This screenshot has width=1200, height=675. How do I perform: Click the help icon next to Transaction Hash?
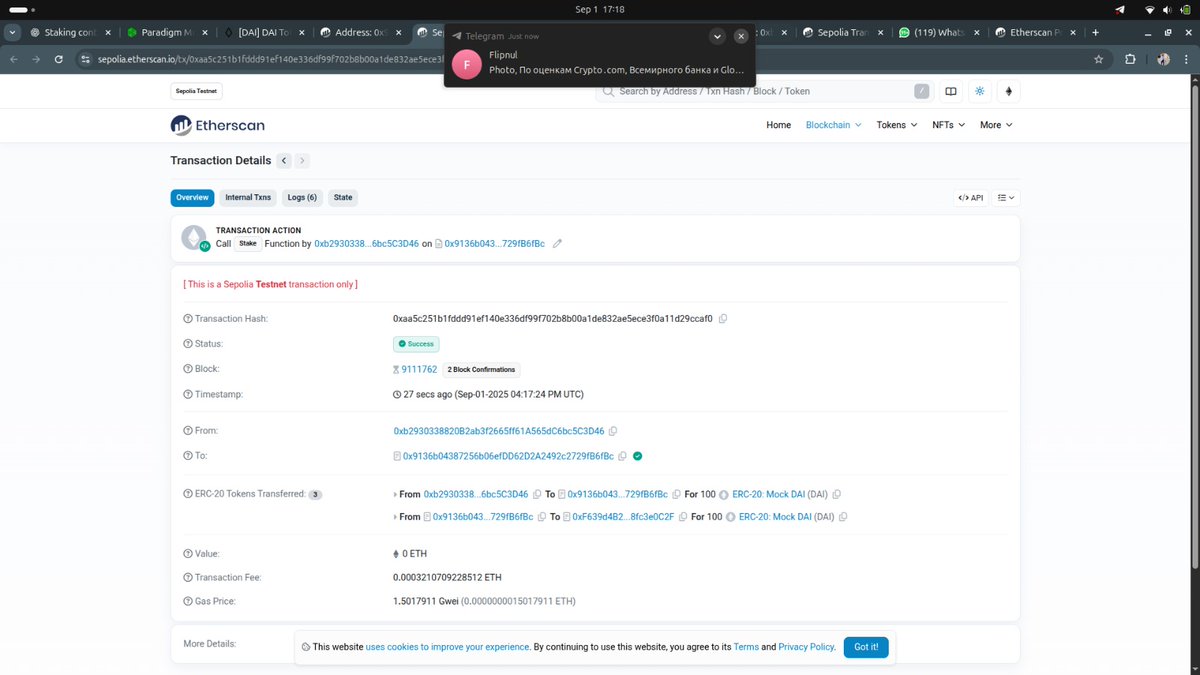[x=187, y=319]
